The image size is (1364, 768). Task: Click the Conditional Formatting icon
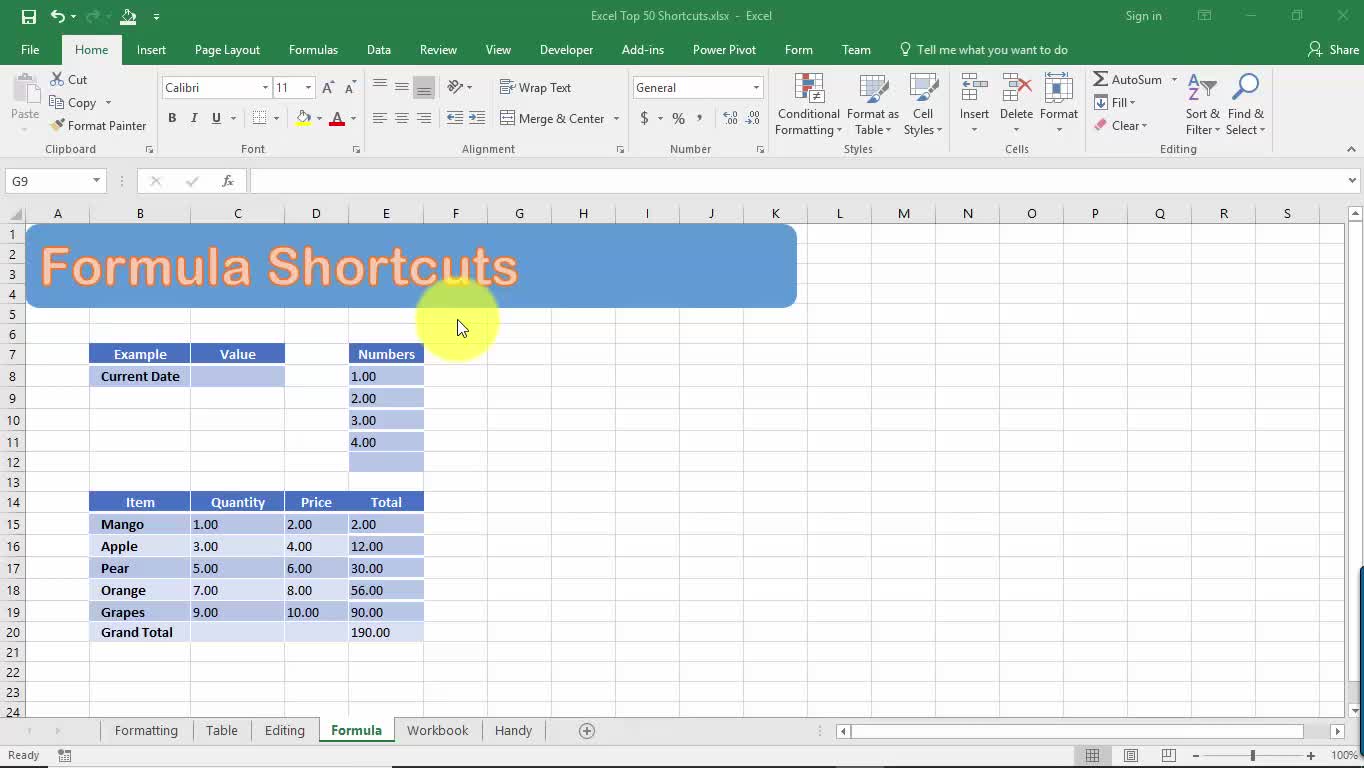(808, 91)
